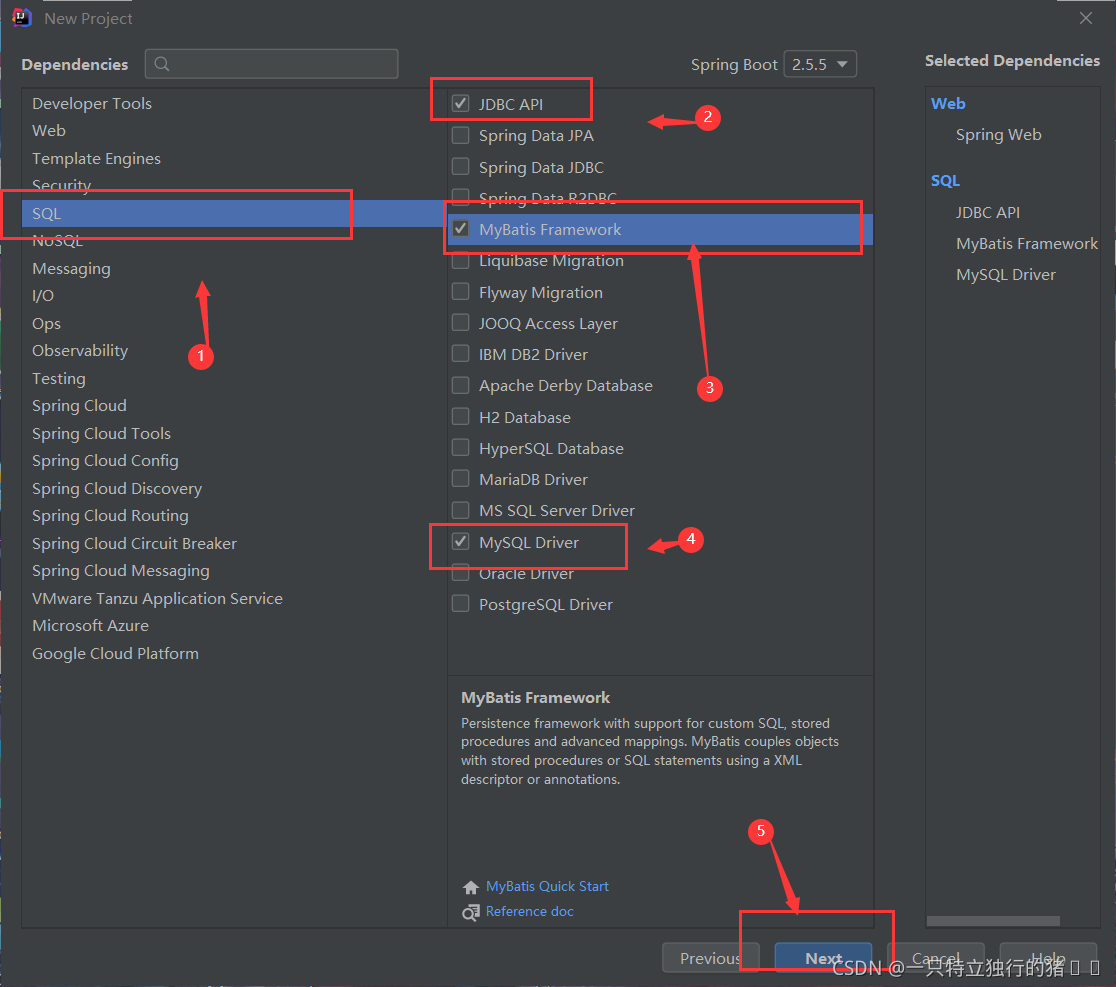Enable the H2 Database checkbox
The image size is (1116, 987).
pos(460,416)
